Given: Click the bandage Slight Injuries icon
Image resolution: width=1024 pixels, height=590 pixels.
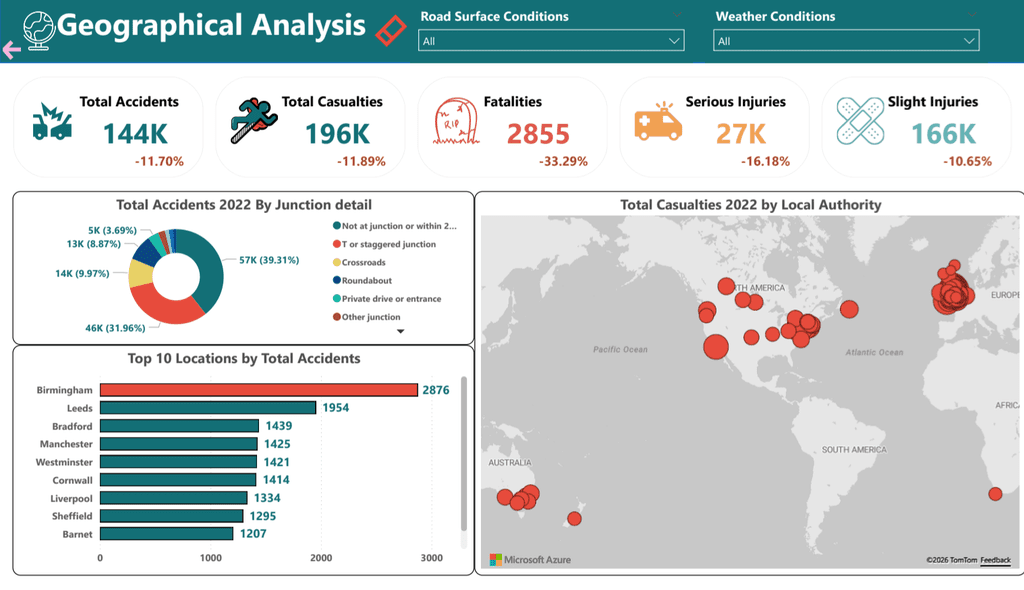Looking at the screenshot, I should (x=860, y=121).
